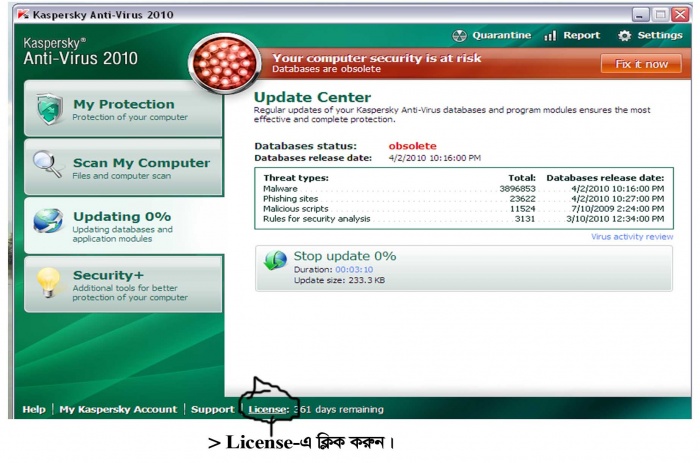Click the 'Your computer security is at risk' banner
The width and height of the screenshot is (700, 463).
[x=377, y=58]
